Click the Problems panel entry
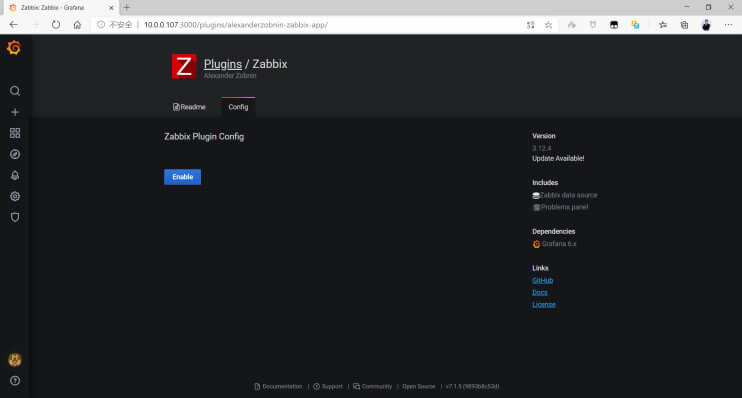This screenshot has height=398, width=742. pyautogui.click(x=560, y=207)
